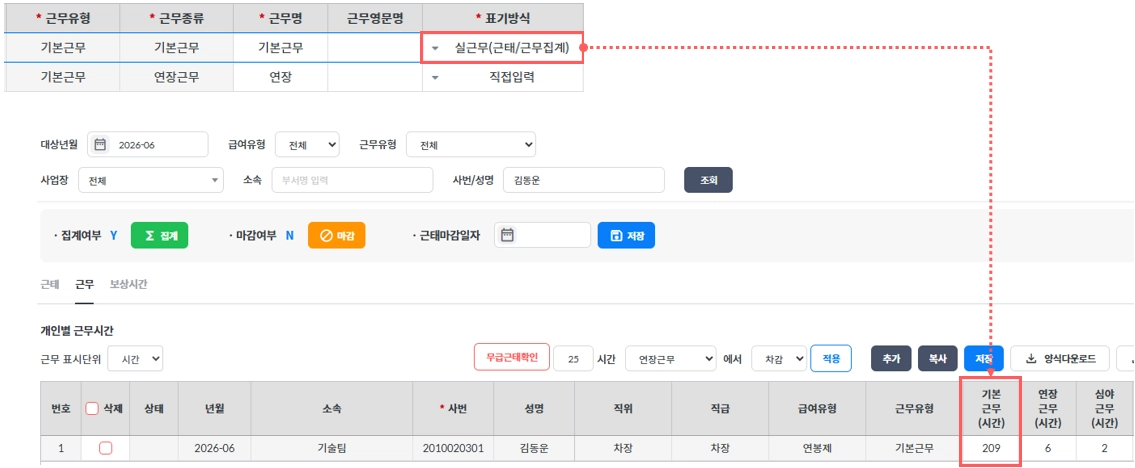Click the 대상년월 date field 2026-06
Screen dimensions: 1135x468
point(148,145)
